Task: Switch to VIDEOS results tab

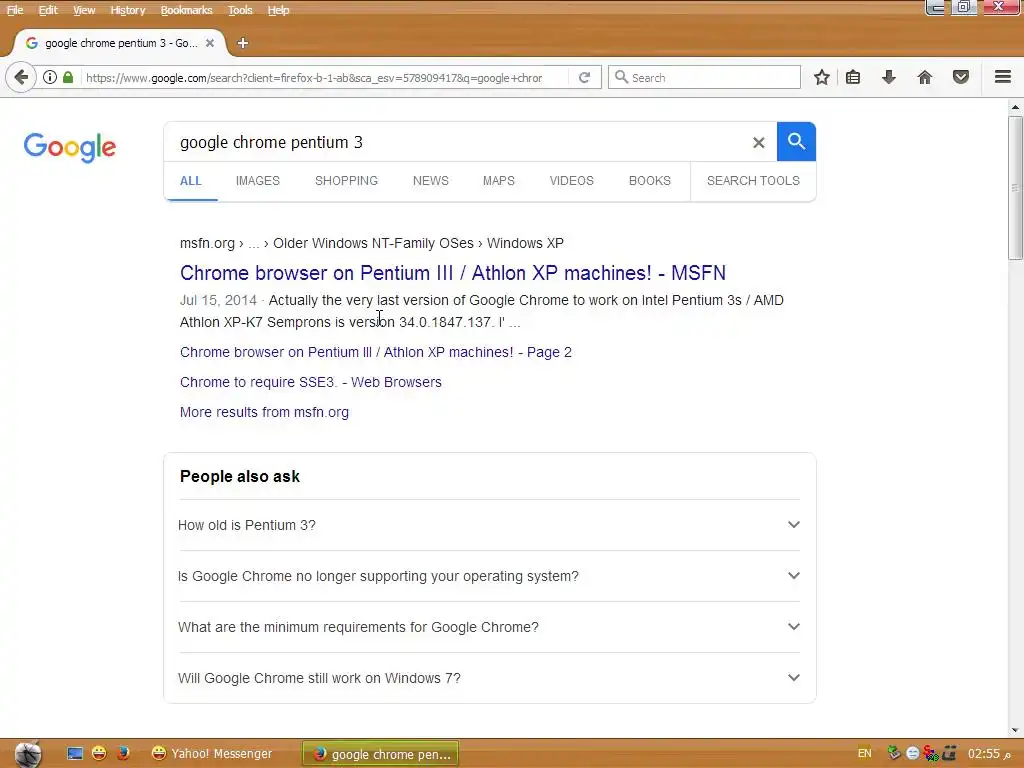Action: [571, 181]
